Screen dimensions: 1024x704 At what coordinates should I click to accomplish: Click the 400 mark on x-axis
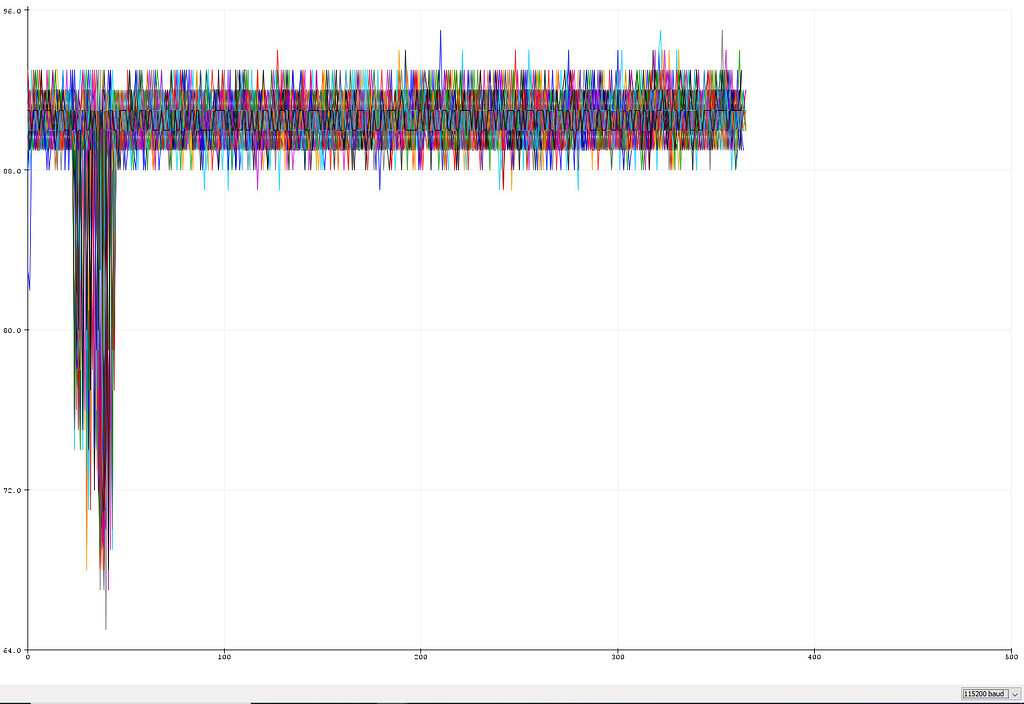(x=816, y=658)
